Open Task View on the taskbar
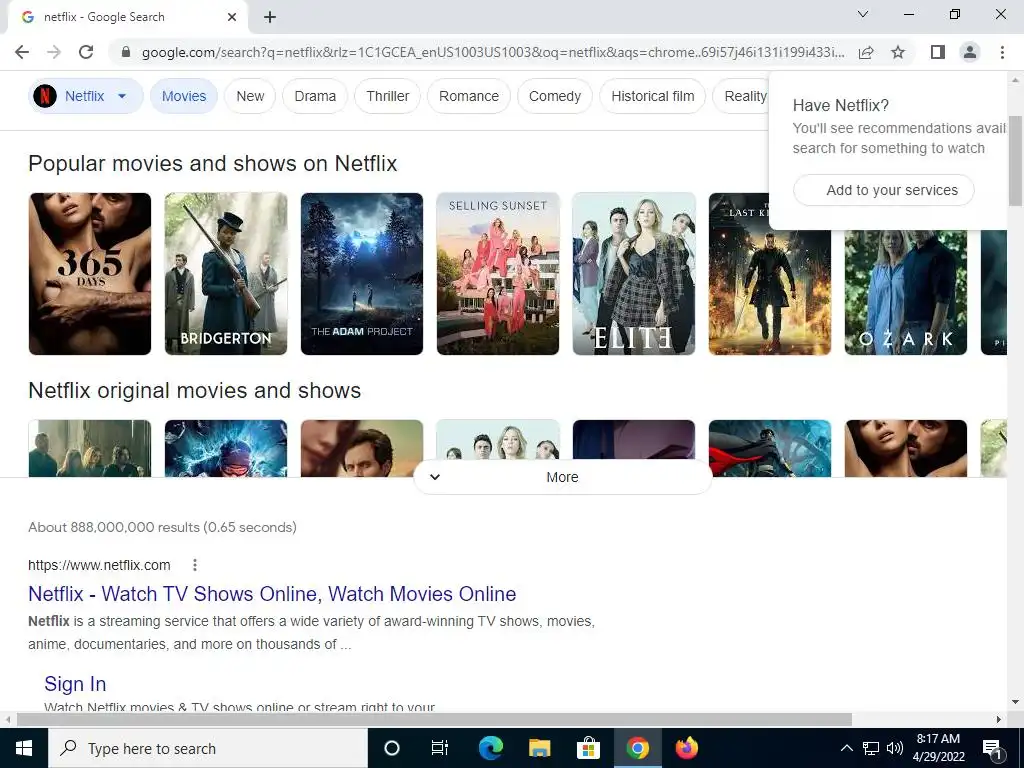The image size is (1024, 768). [440, 748]
